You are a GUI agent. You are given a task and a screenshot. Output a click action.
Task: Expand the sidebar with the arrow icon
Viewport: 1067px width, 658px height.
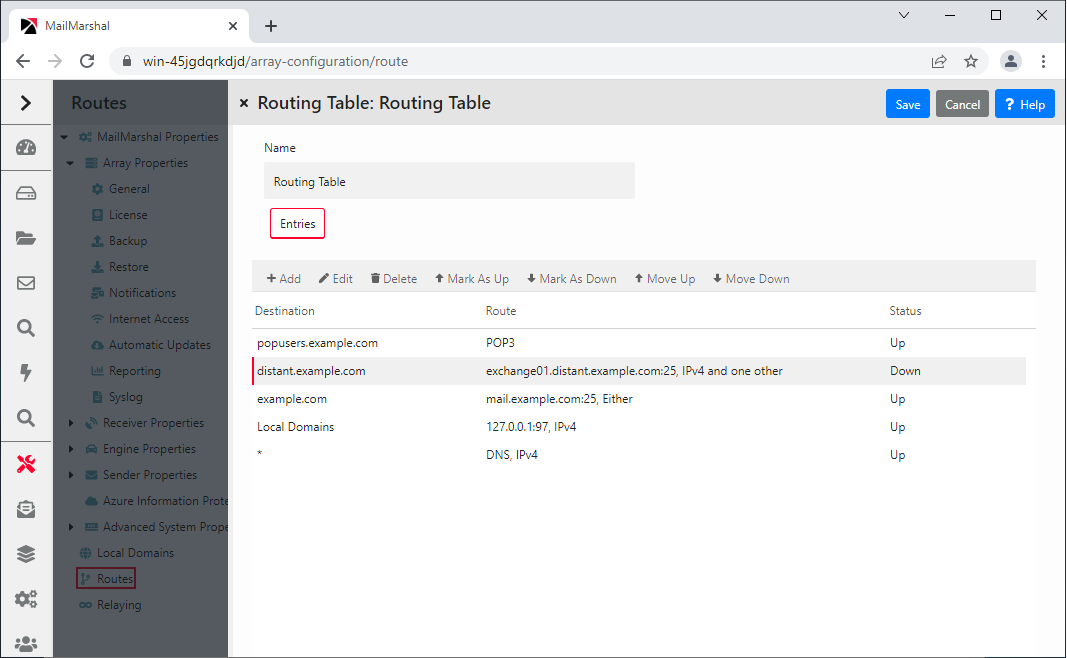26,102
